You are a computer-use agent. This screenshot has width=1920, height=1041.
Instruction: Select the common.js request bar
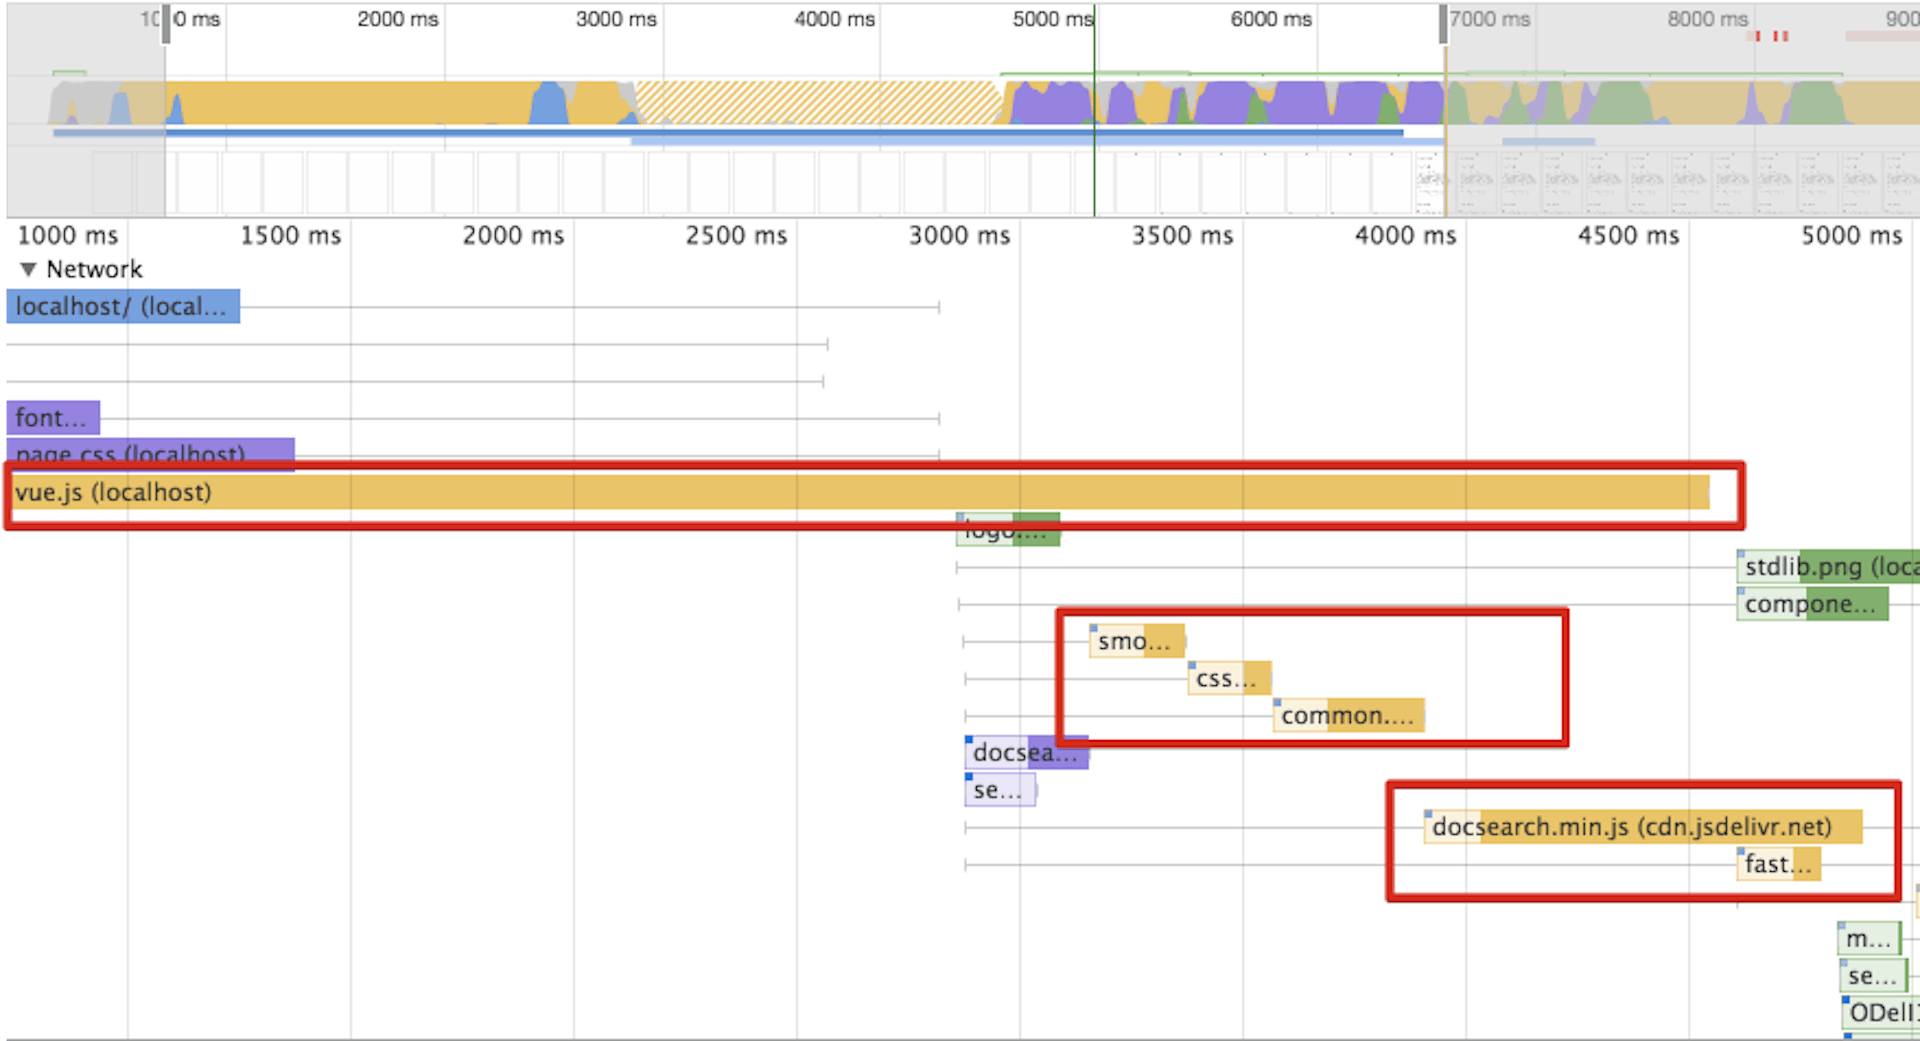tap(1348, 715)
